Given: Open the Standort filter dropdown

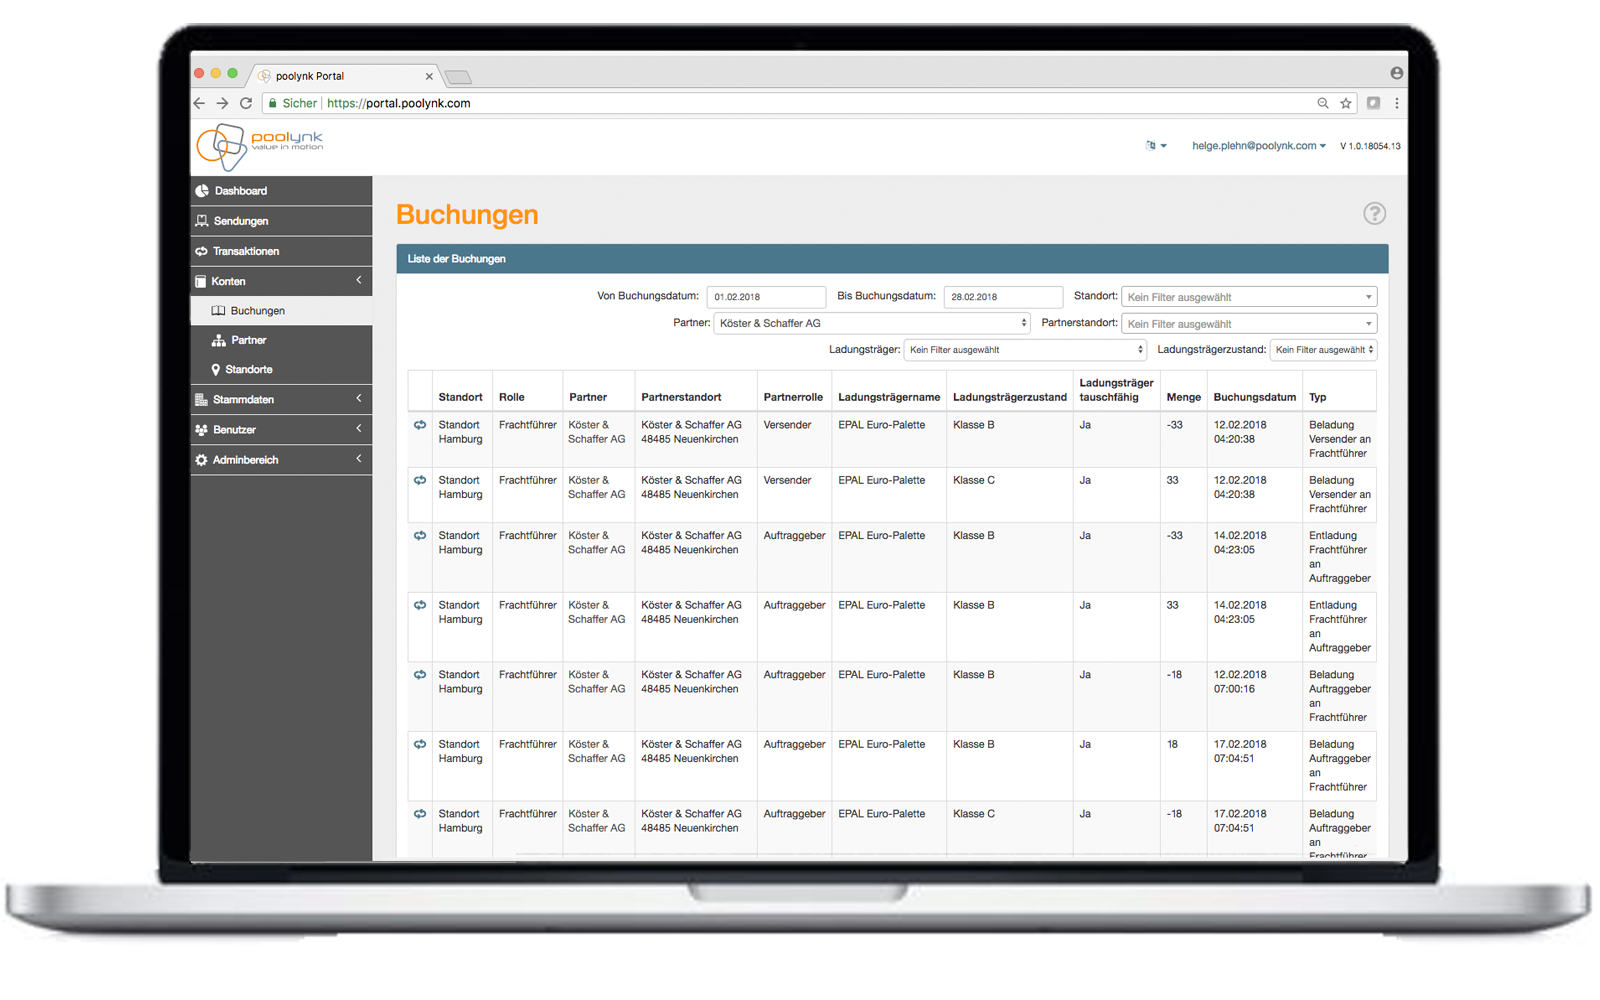Looking at the screenshot, I should click(1249, 297).
